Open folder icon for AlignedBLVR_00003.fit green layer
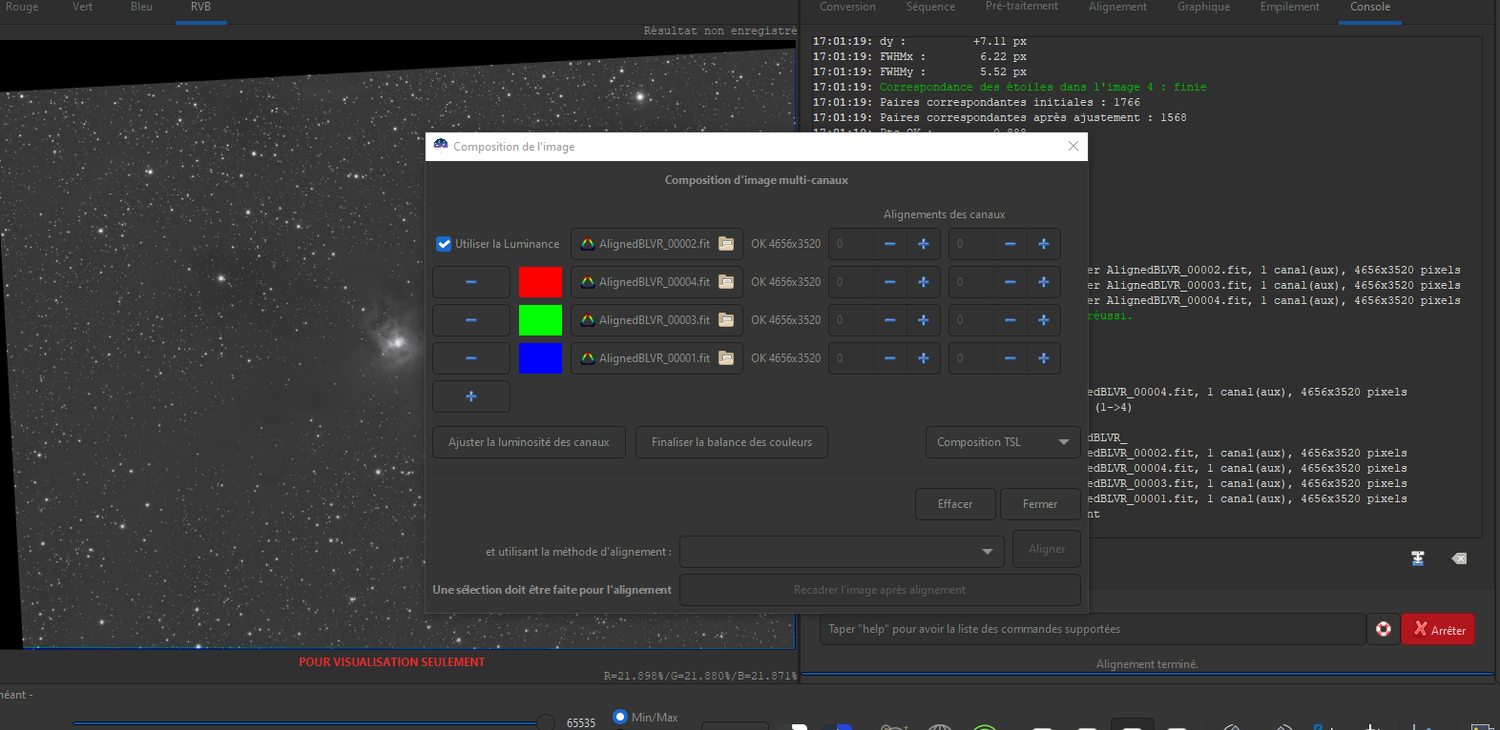Screen dimensions: 1500x730 click(726, 320)
